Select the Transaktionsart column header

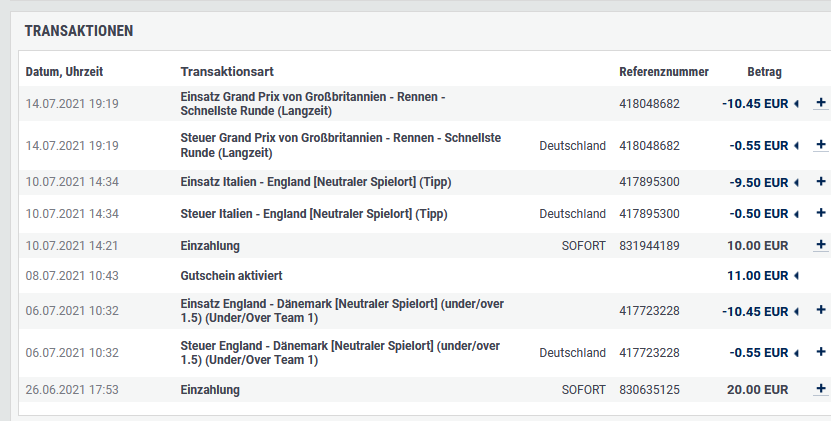tap(227, 72)
